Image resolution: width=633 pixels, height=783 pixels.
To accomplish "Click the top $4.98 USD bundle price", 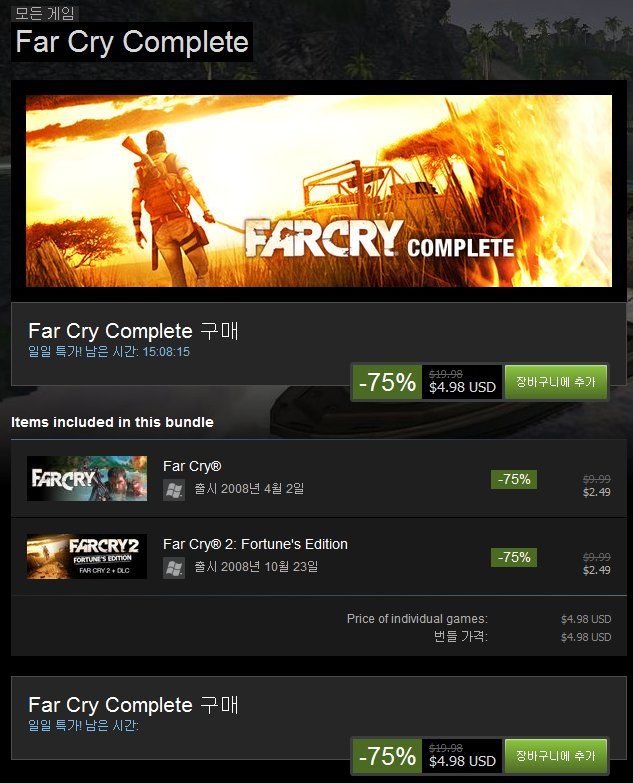I will (462, 388).
